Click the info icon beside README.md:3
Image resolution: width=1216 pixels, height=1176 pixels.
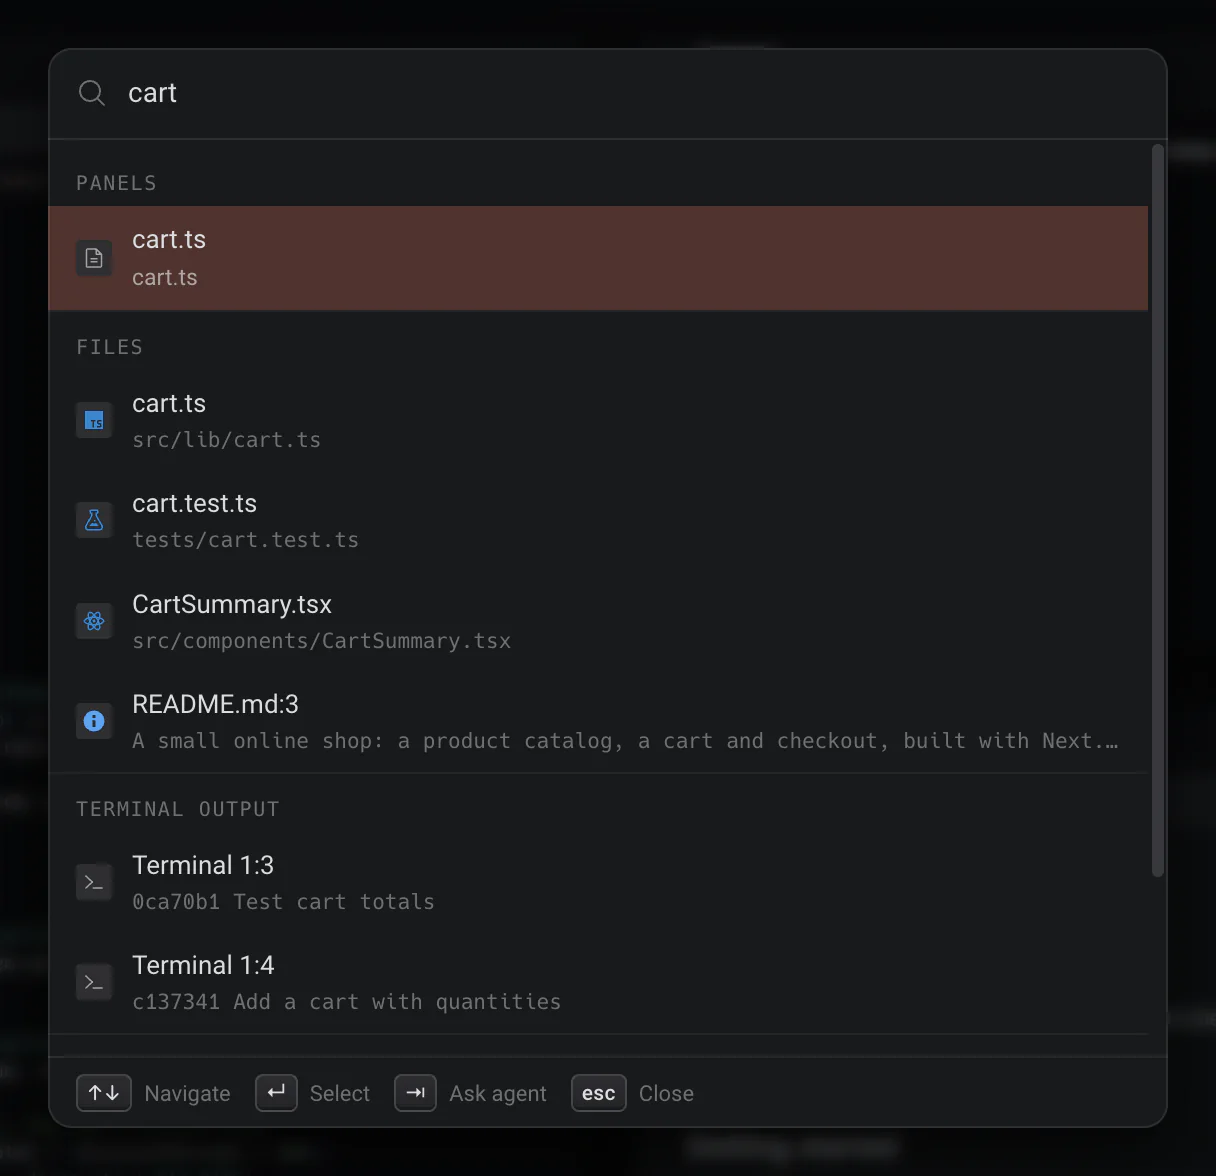[94, 721]
